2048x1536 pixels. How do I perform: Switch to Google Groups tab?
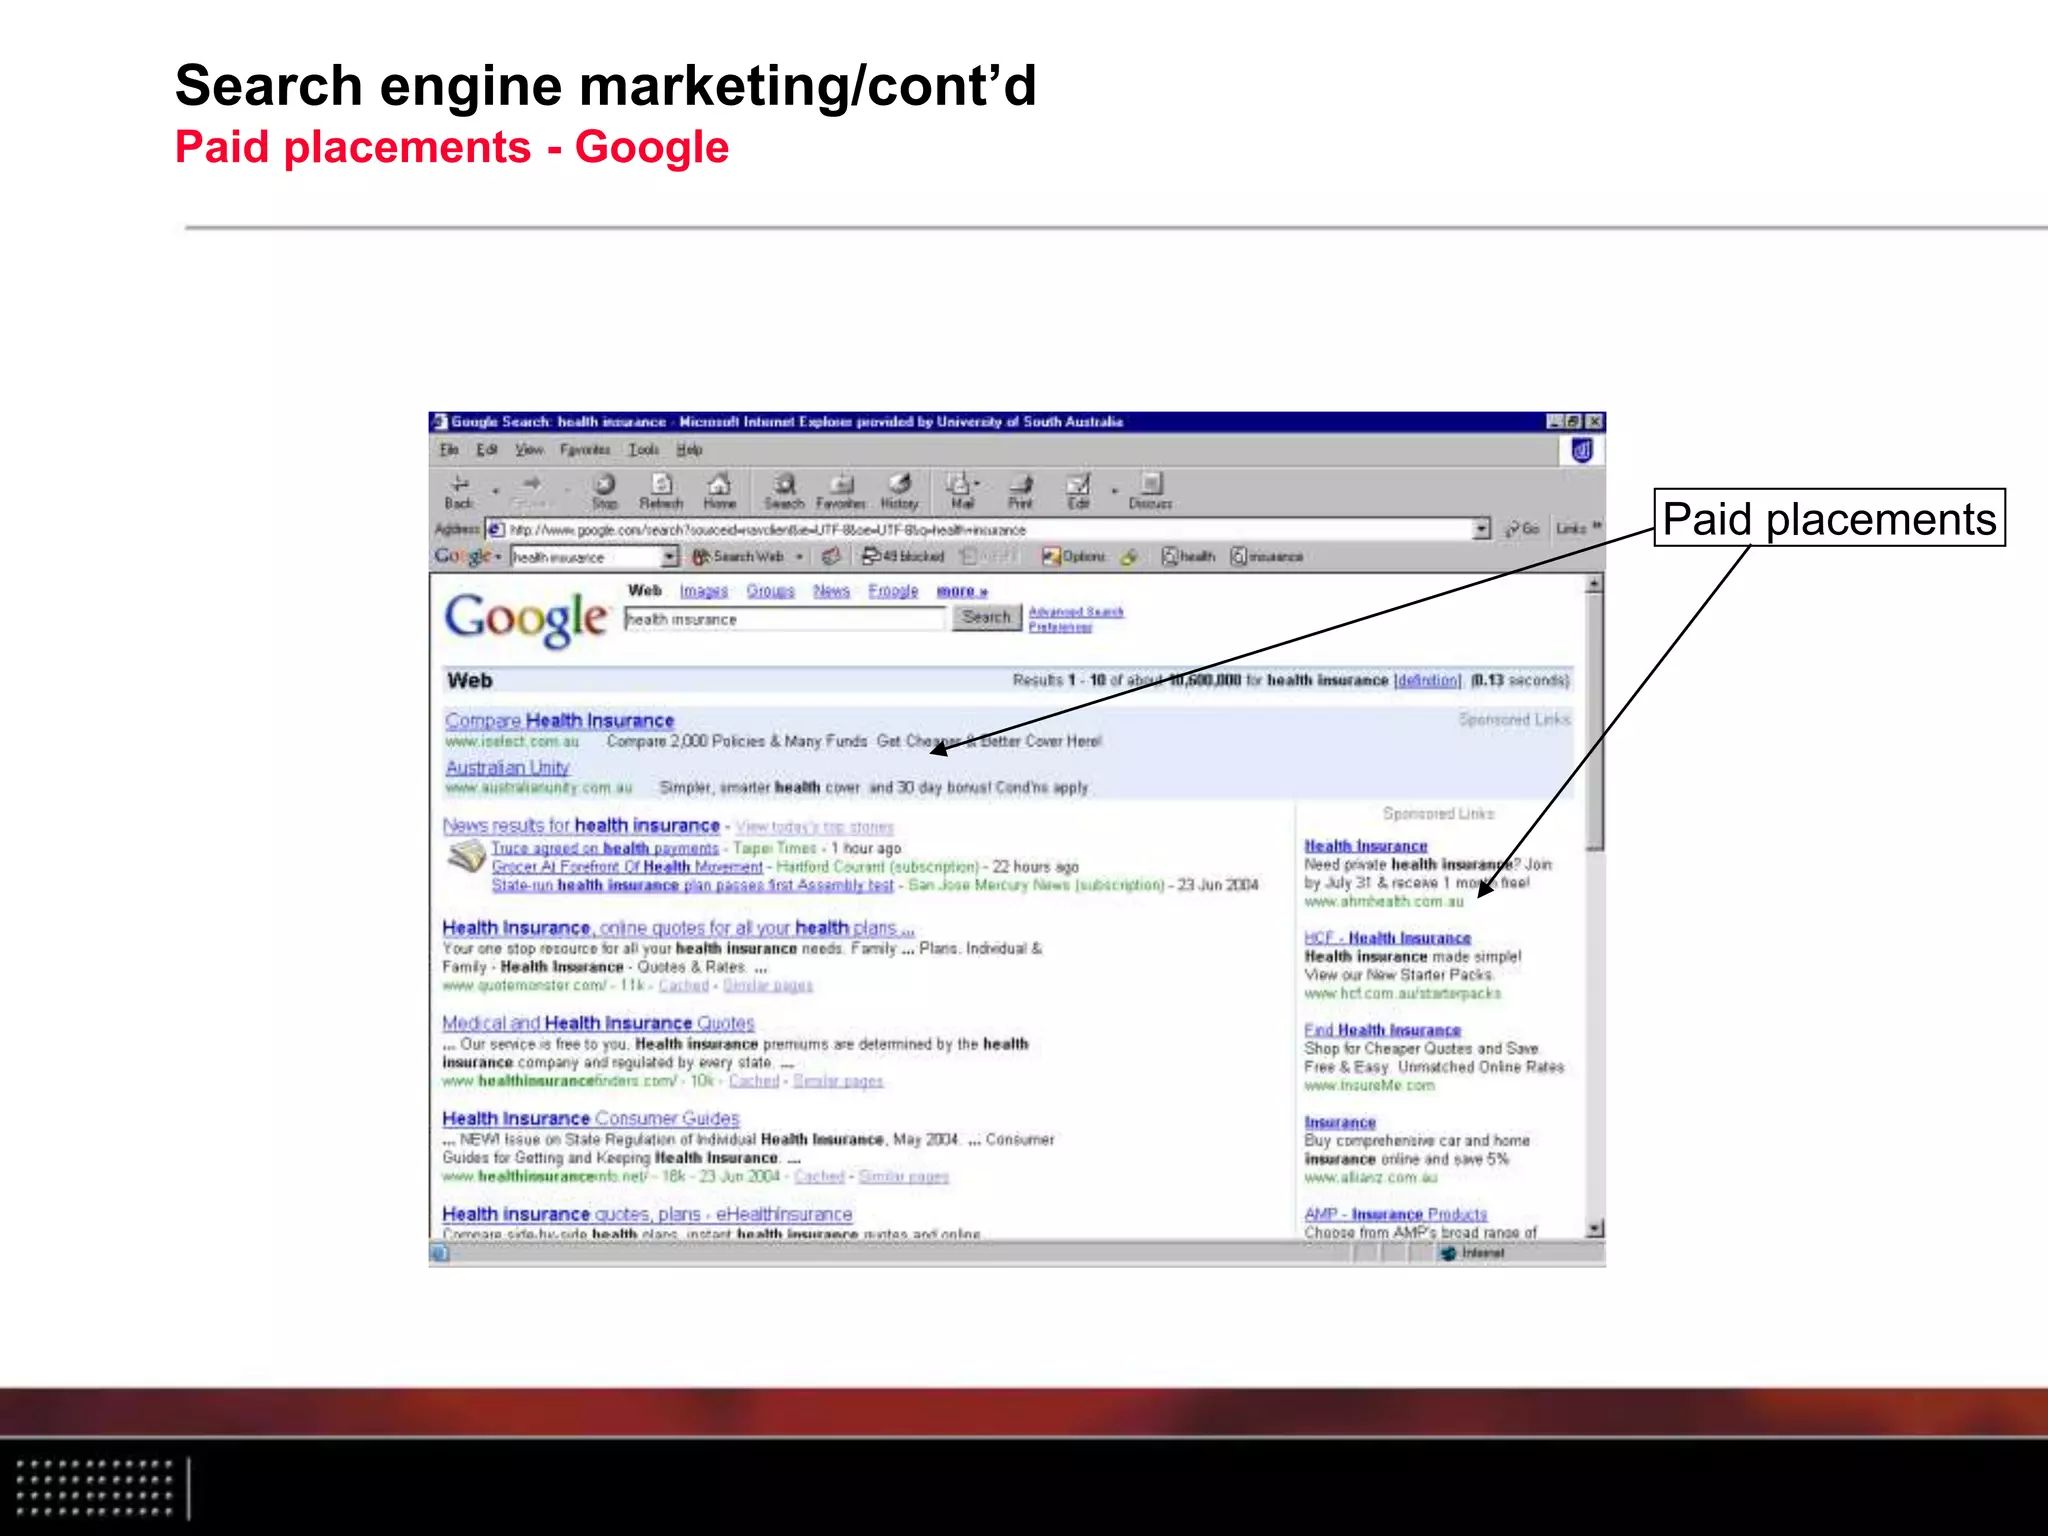(x=770, y=591)
